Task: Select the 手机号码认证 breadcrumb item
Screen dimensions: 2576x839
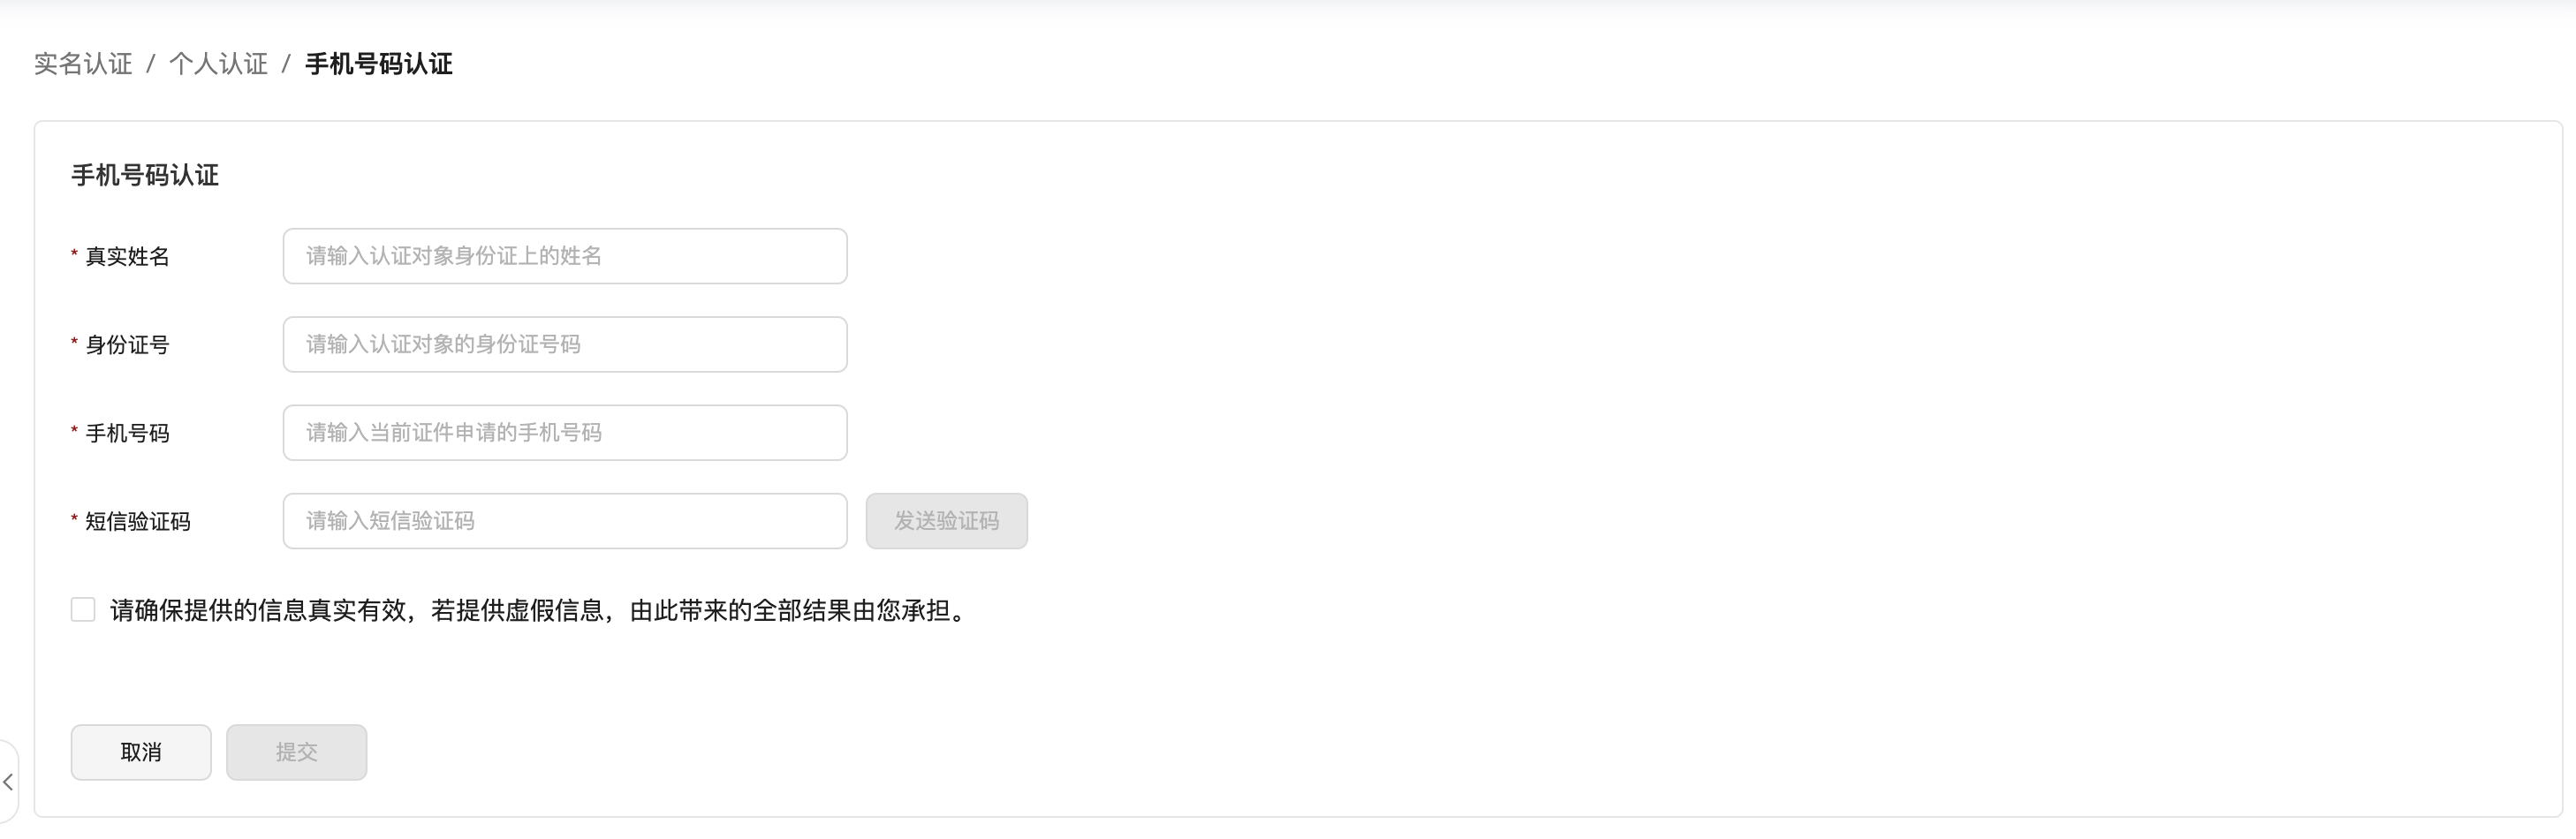Action: pos(378,64)
